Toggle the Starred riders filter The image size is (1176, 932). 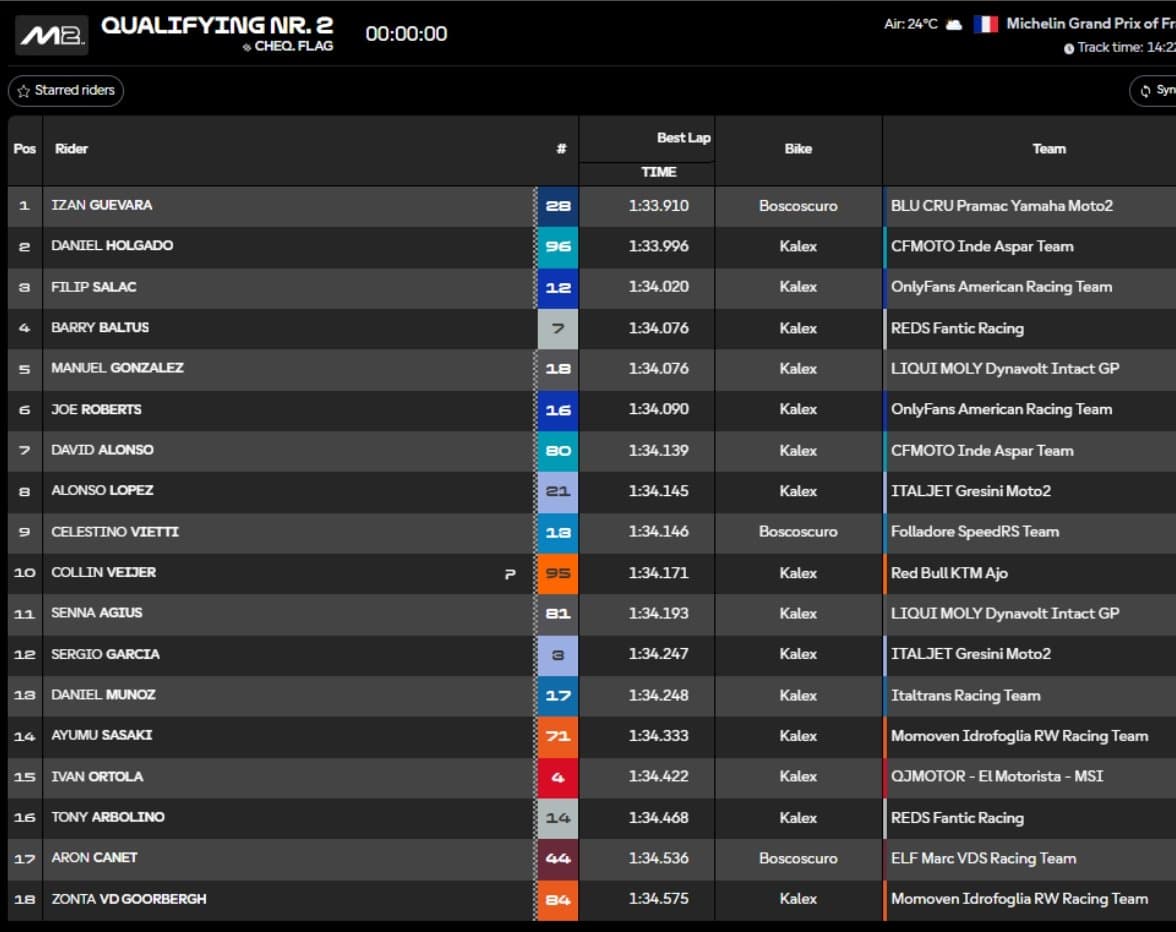coord(66,91)
